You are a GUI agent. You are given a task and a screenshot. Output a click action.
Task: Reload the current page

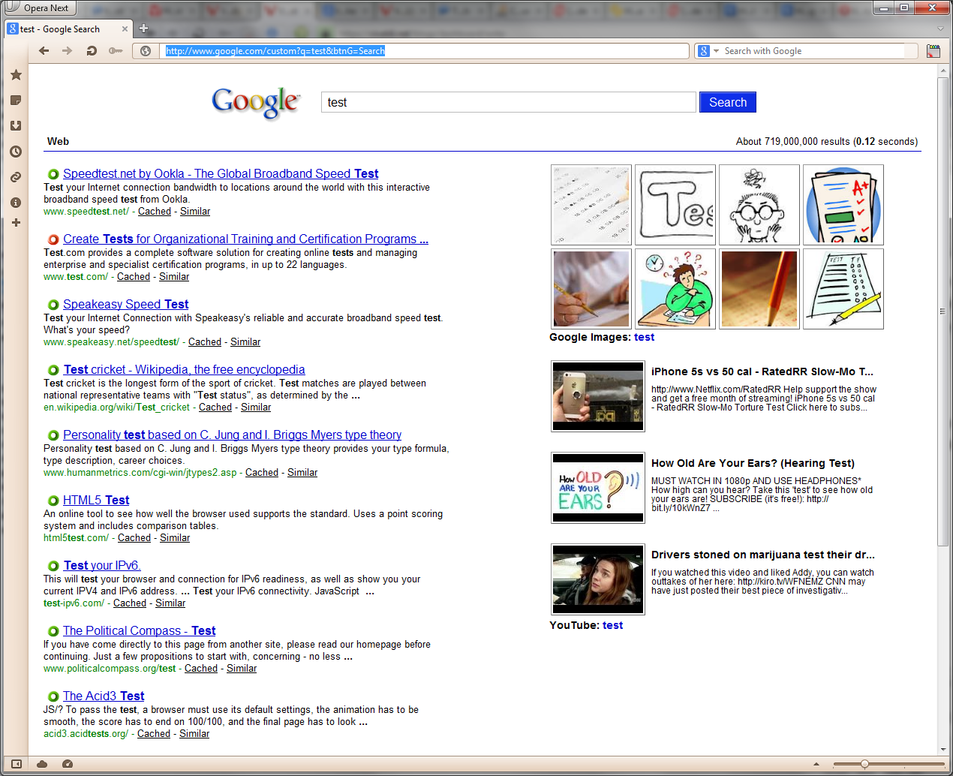tap(92, 51)
